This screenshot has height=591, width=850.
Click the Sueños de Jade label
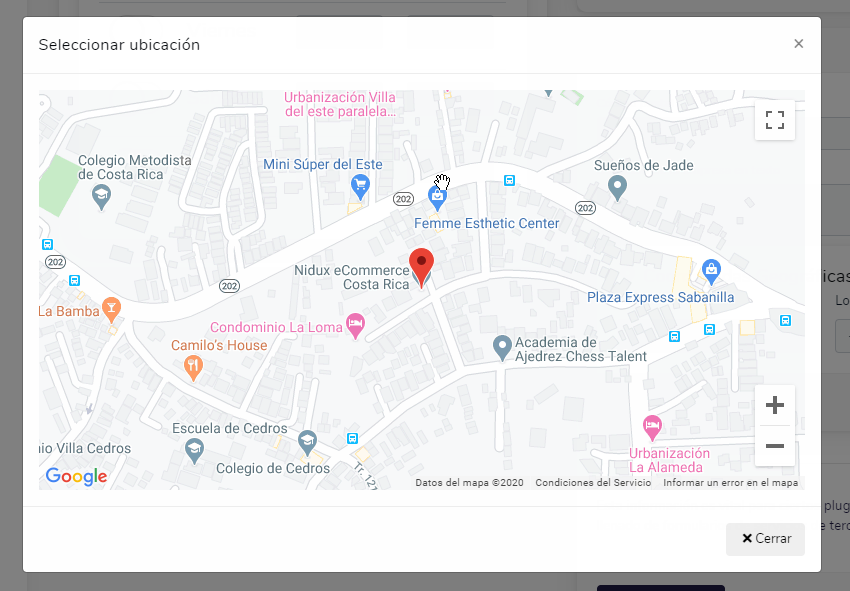click(643, 165)
